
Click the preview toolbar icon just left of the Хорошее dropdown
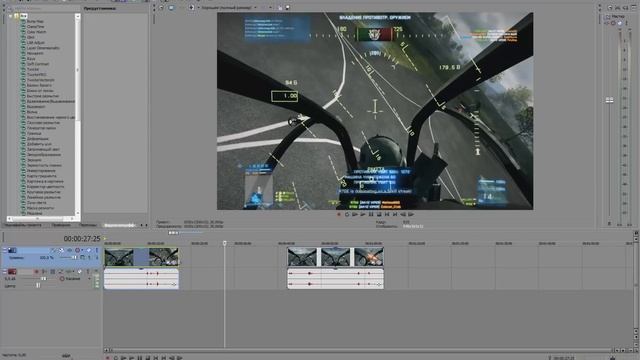191,7
